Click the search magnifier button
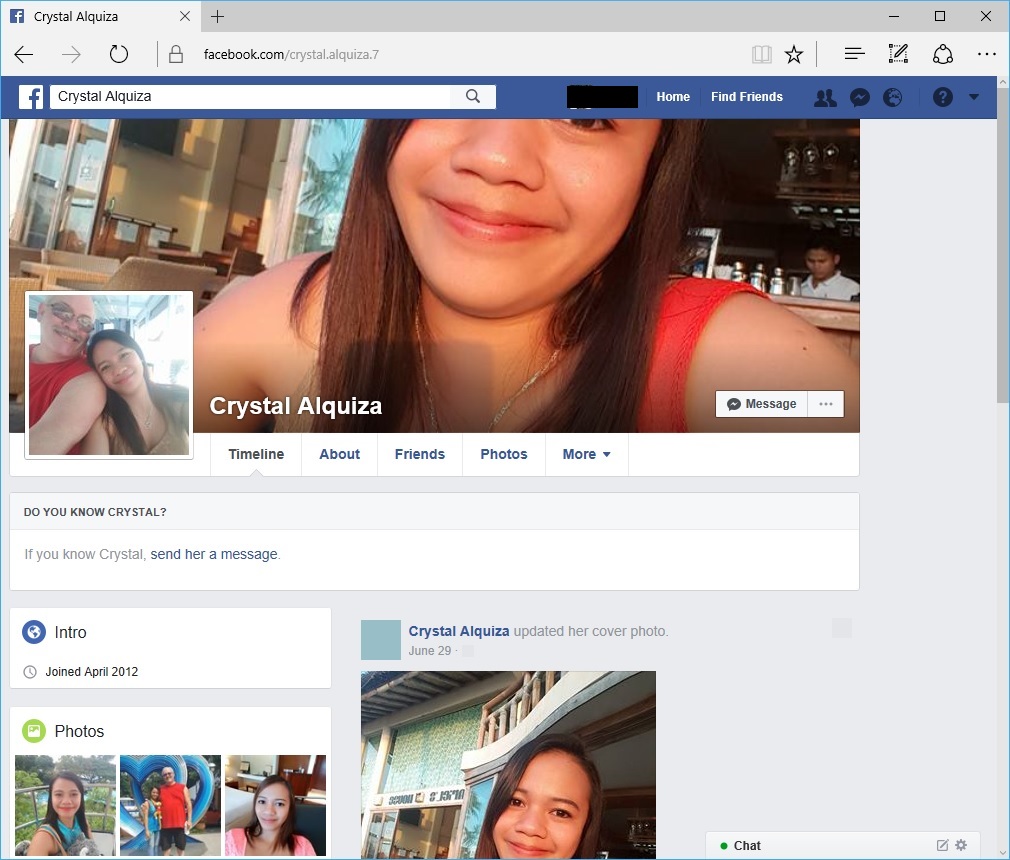The height and width of the screenshot is (860, 1010). click(x=473, y=97)
